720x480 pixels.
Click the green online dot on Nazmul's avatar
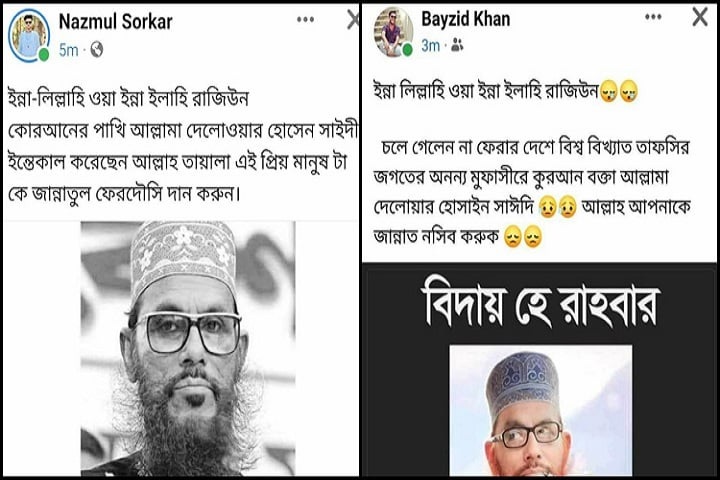(44, 55)
